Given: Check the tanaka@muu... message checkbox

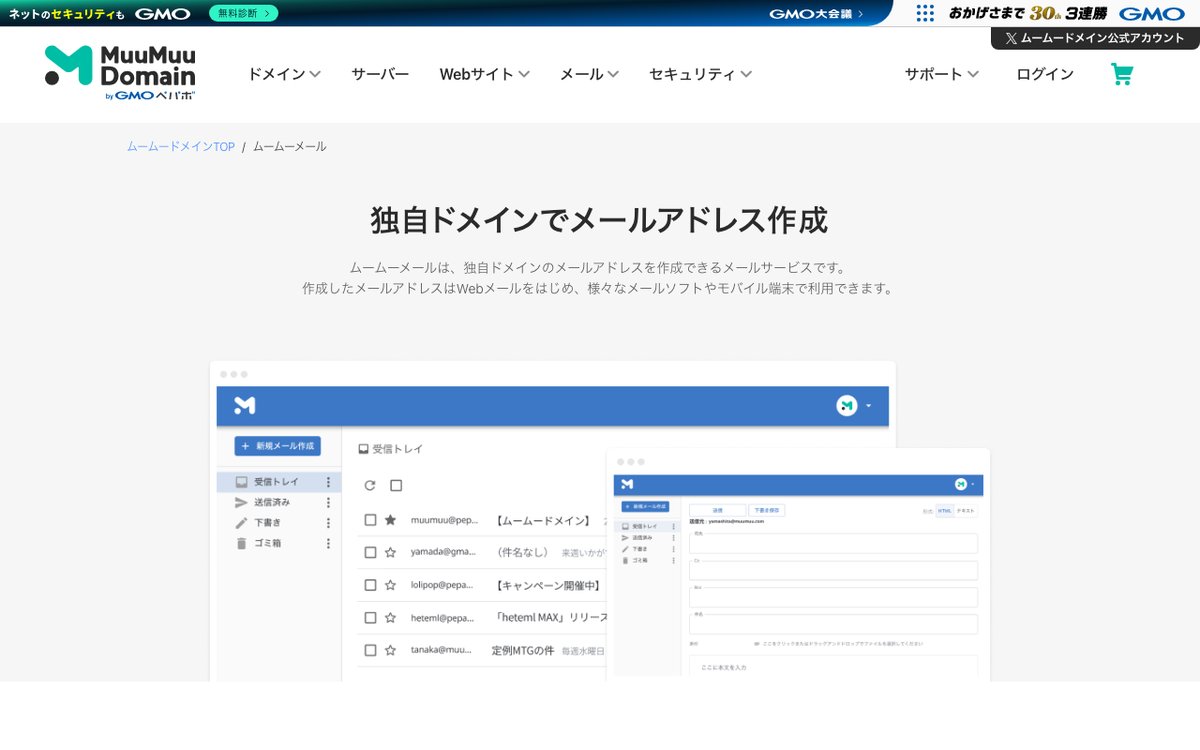Looking at the screenshot, I should pyautogui.click(x=370, y=650).
